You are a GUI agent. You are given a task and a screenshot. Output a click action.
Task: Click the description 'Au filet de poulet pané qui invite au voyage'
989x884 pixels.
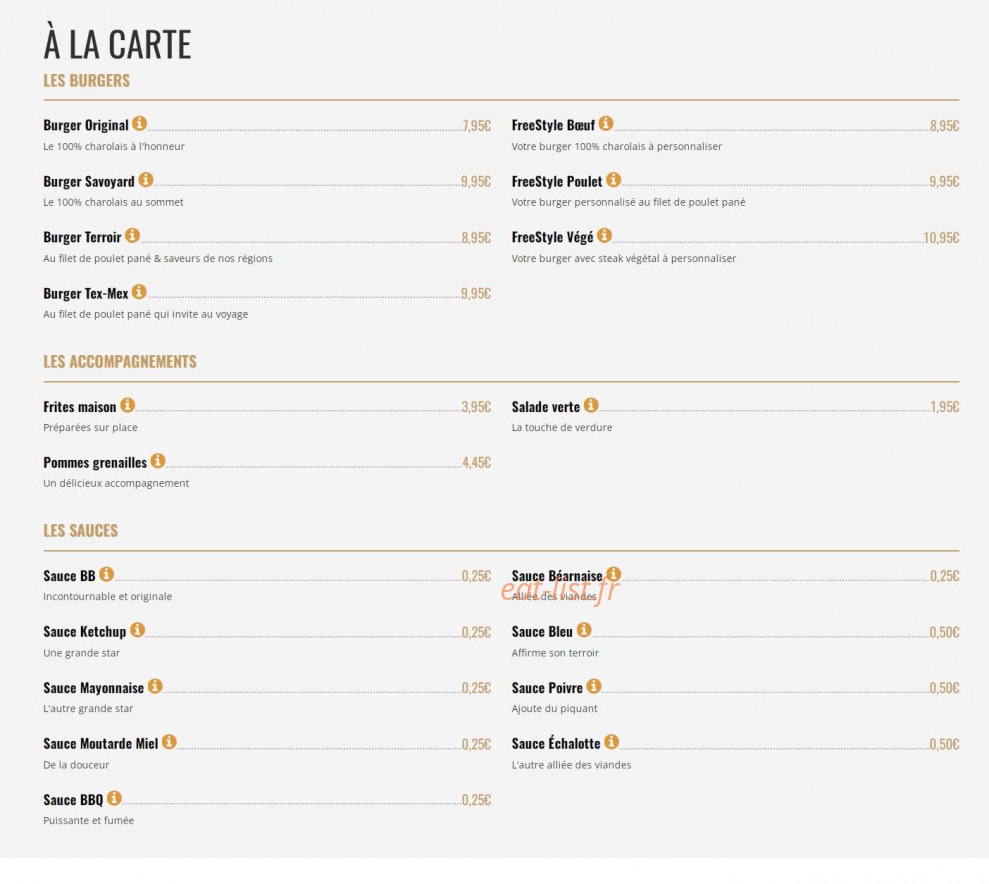[146, 315]
